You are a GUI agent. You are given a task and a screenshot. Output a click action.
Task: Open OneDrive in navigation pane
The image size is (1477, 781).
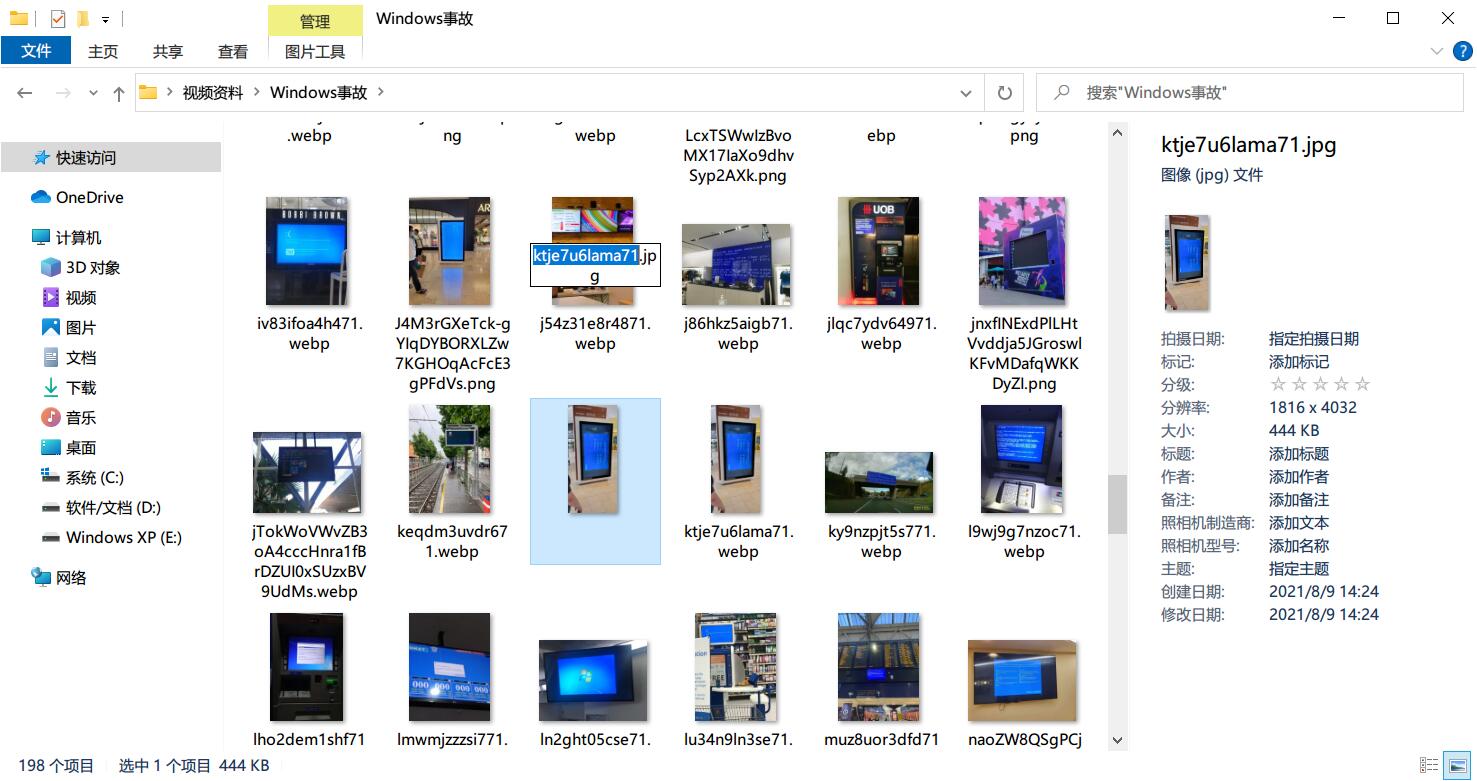[89, 197]
